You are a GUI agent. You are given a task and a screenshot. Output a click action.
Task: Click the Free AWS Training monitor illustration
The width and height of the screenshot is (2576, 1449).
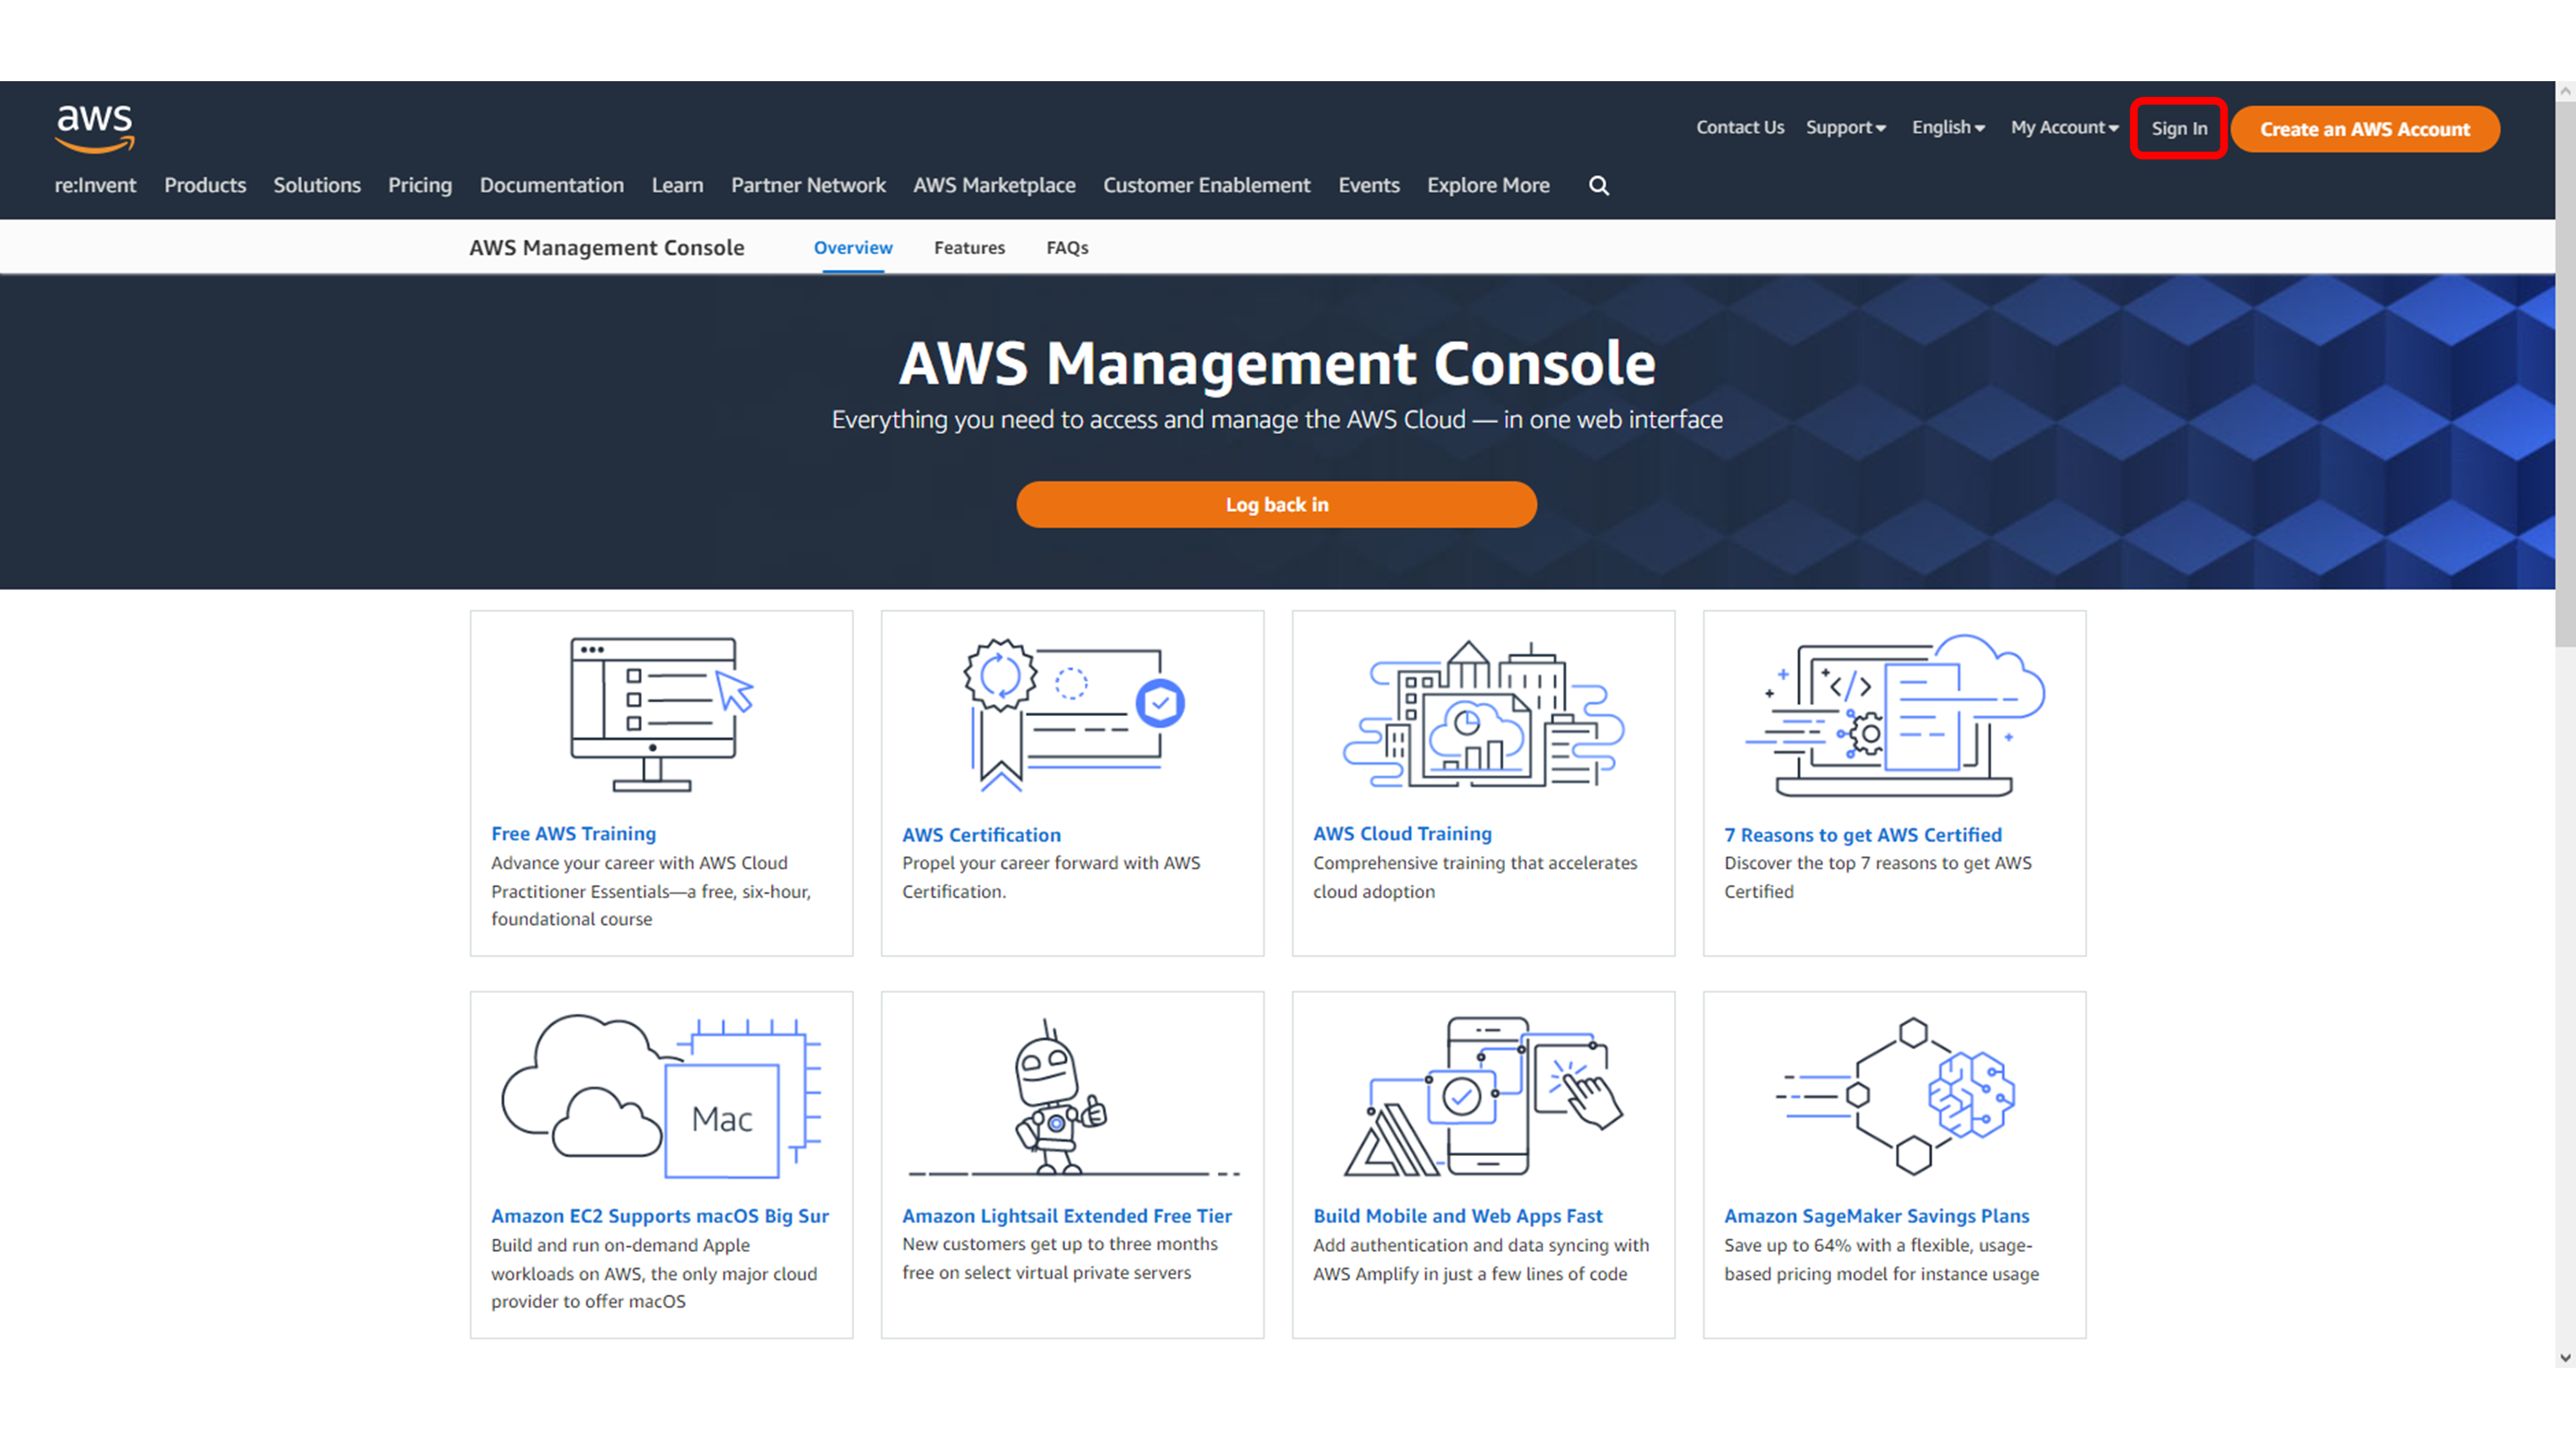tap(661, 714)
